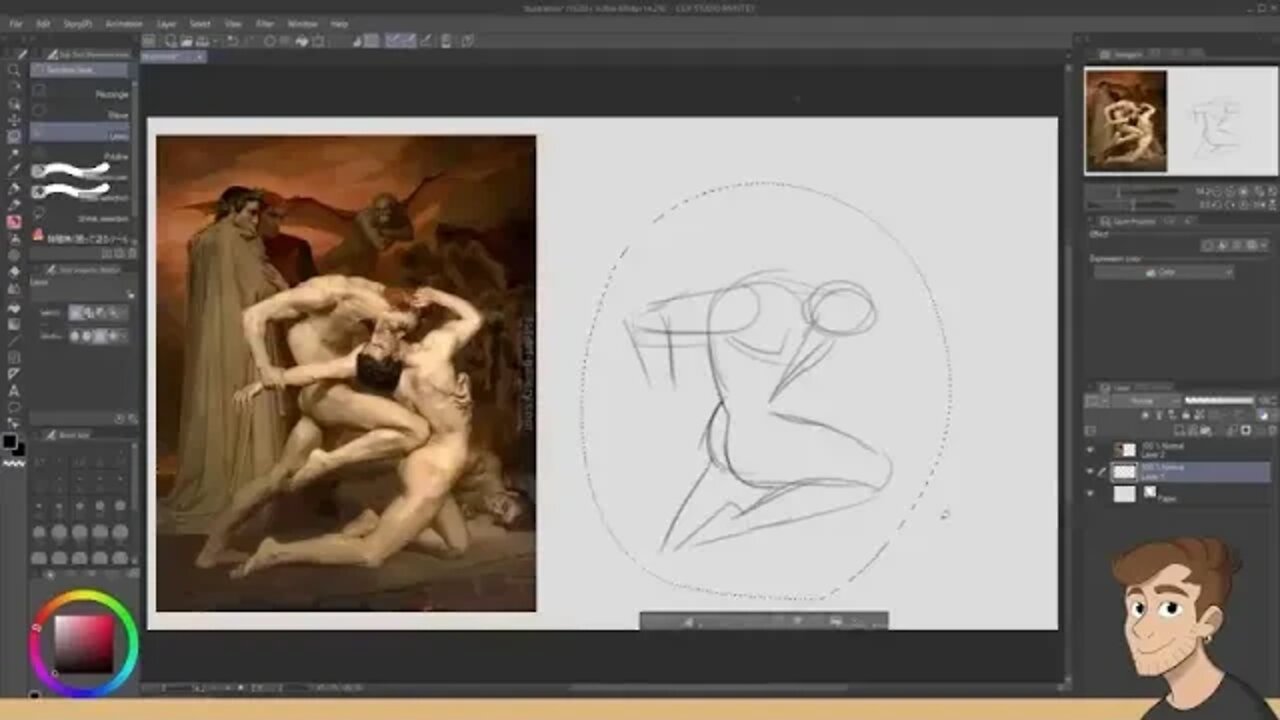1280x720 pixels.
Task: Choose the Polyline selection sub tool
Action: coord(80,156)
